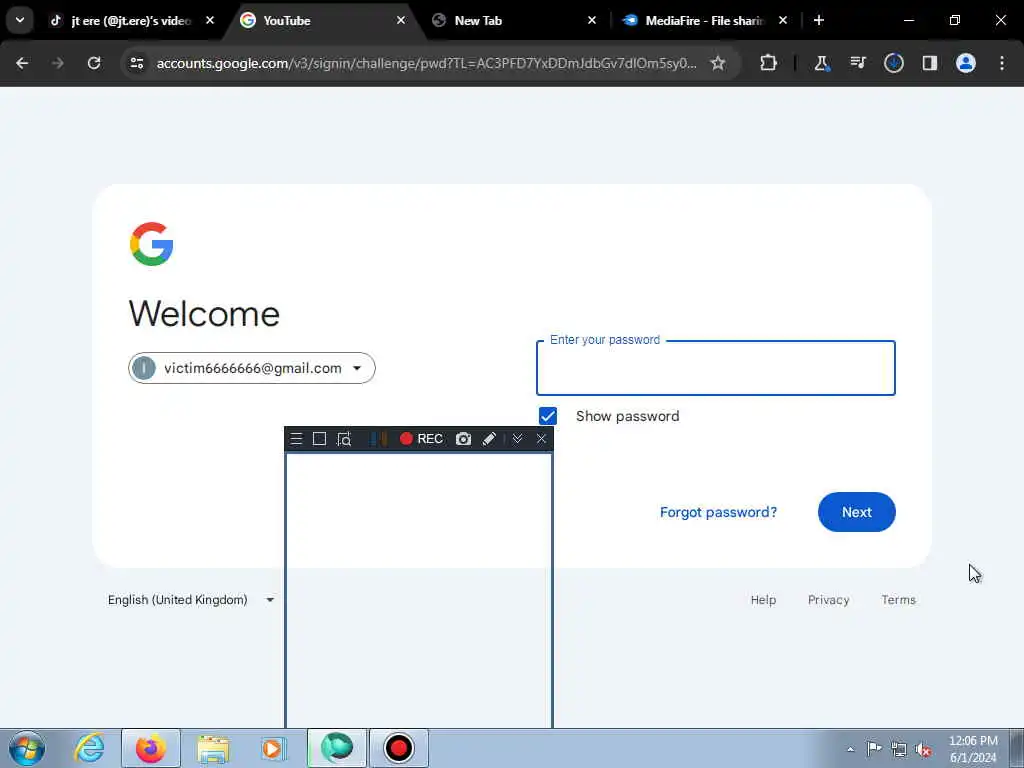Viewport: 1024px width, 768px height.
Task: Open the recorder drawing pencil tool
Action: point(489,439)
